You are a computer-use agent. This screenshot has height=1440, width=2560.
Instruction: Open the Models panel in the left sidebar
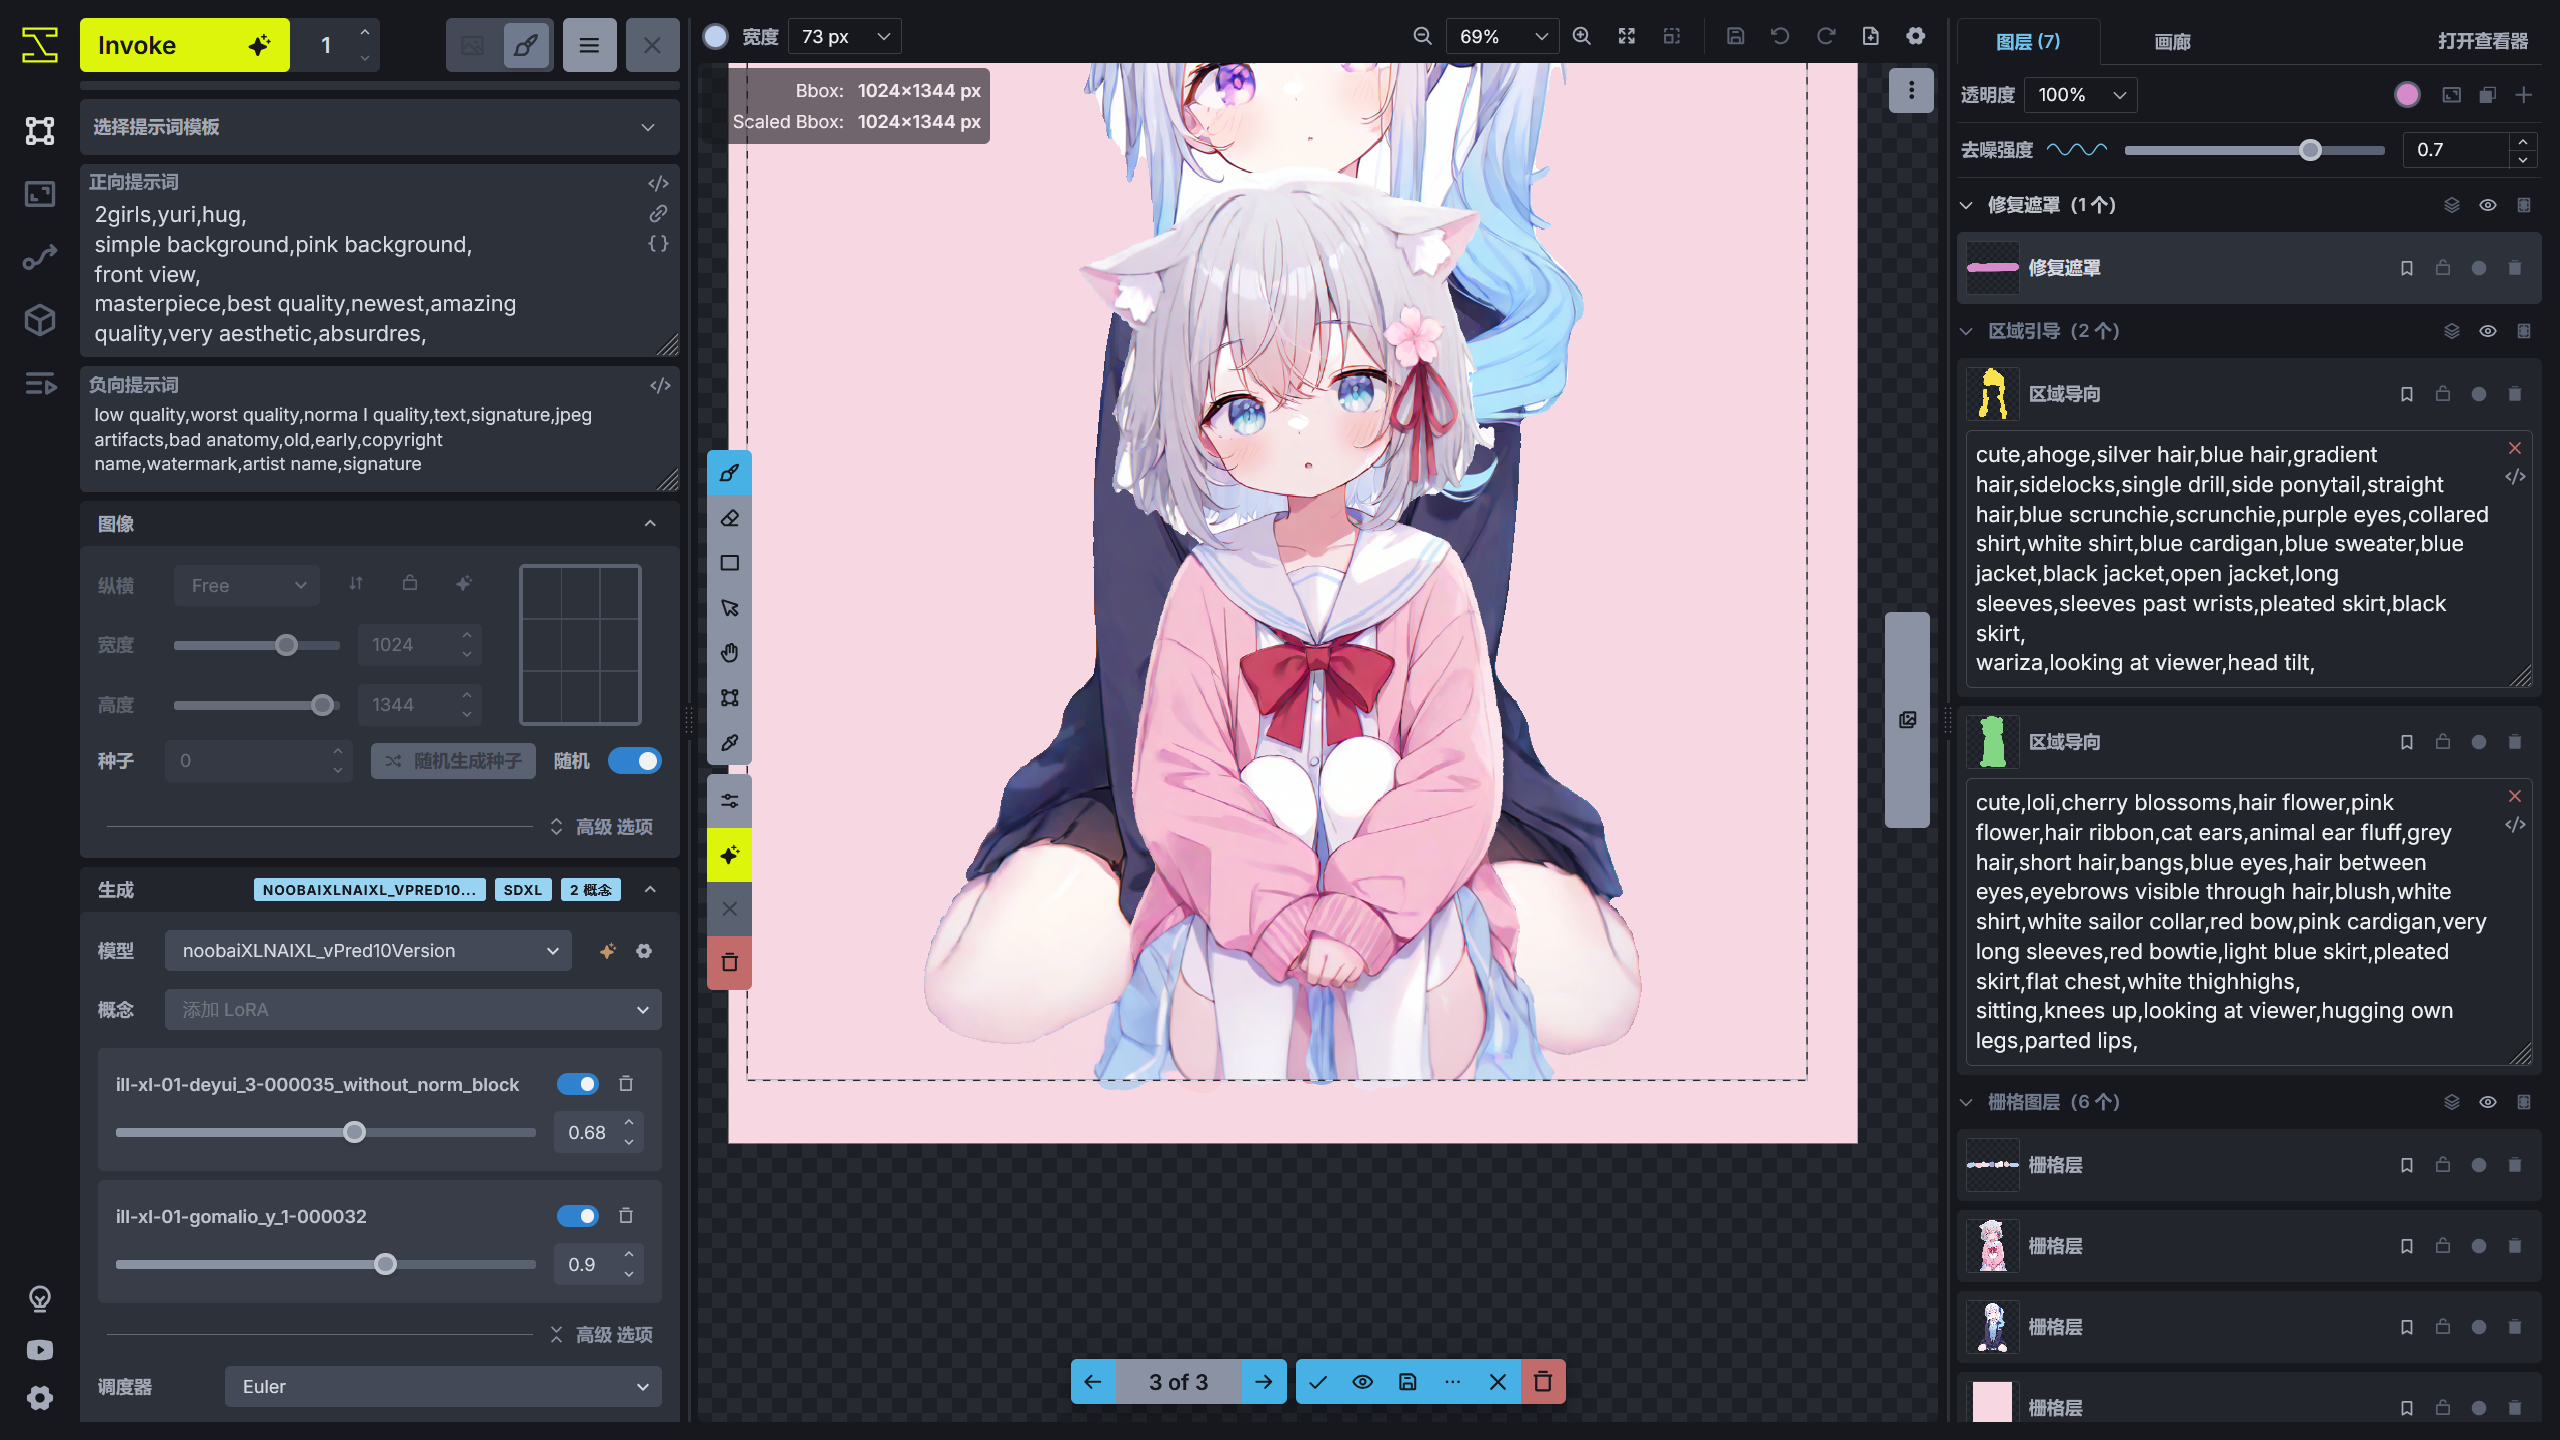[39, 319]
